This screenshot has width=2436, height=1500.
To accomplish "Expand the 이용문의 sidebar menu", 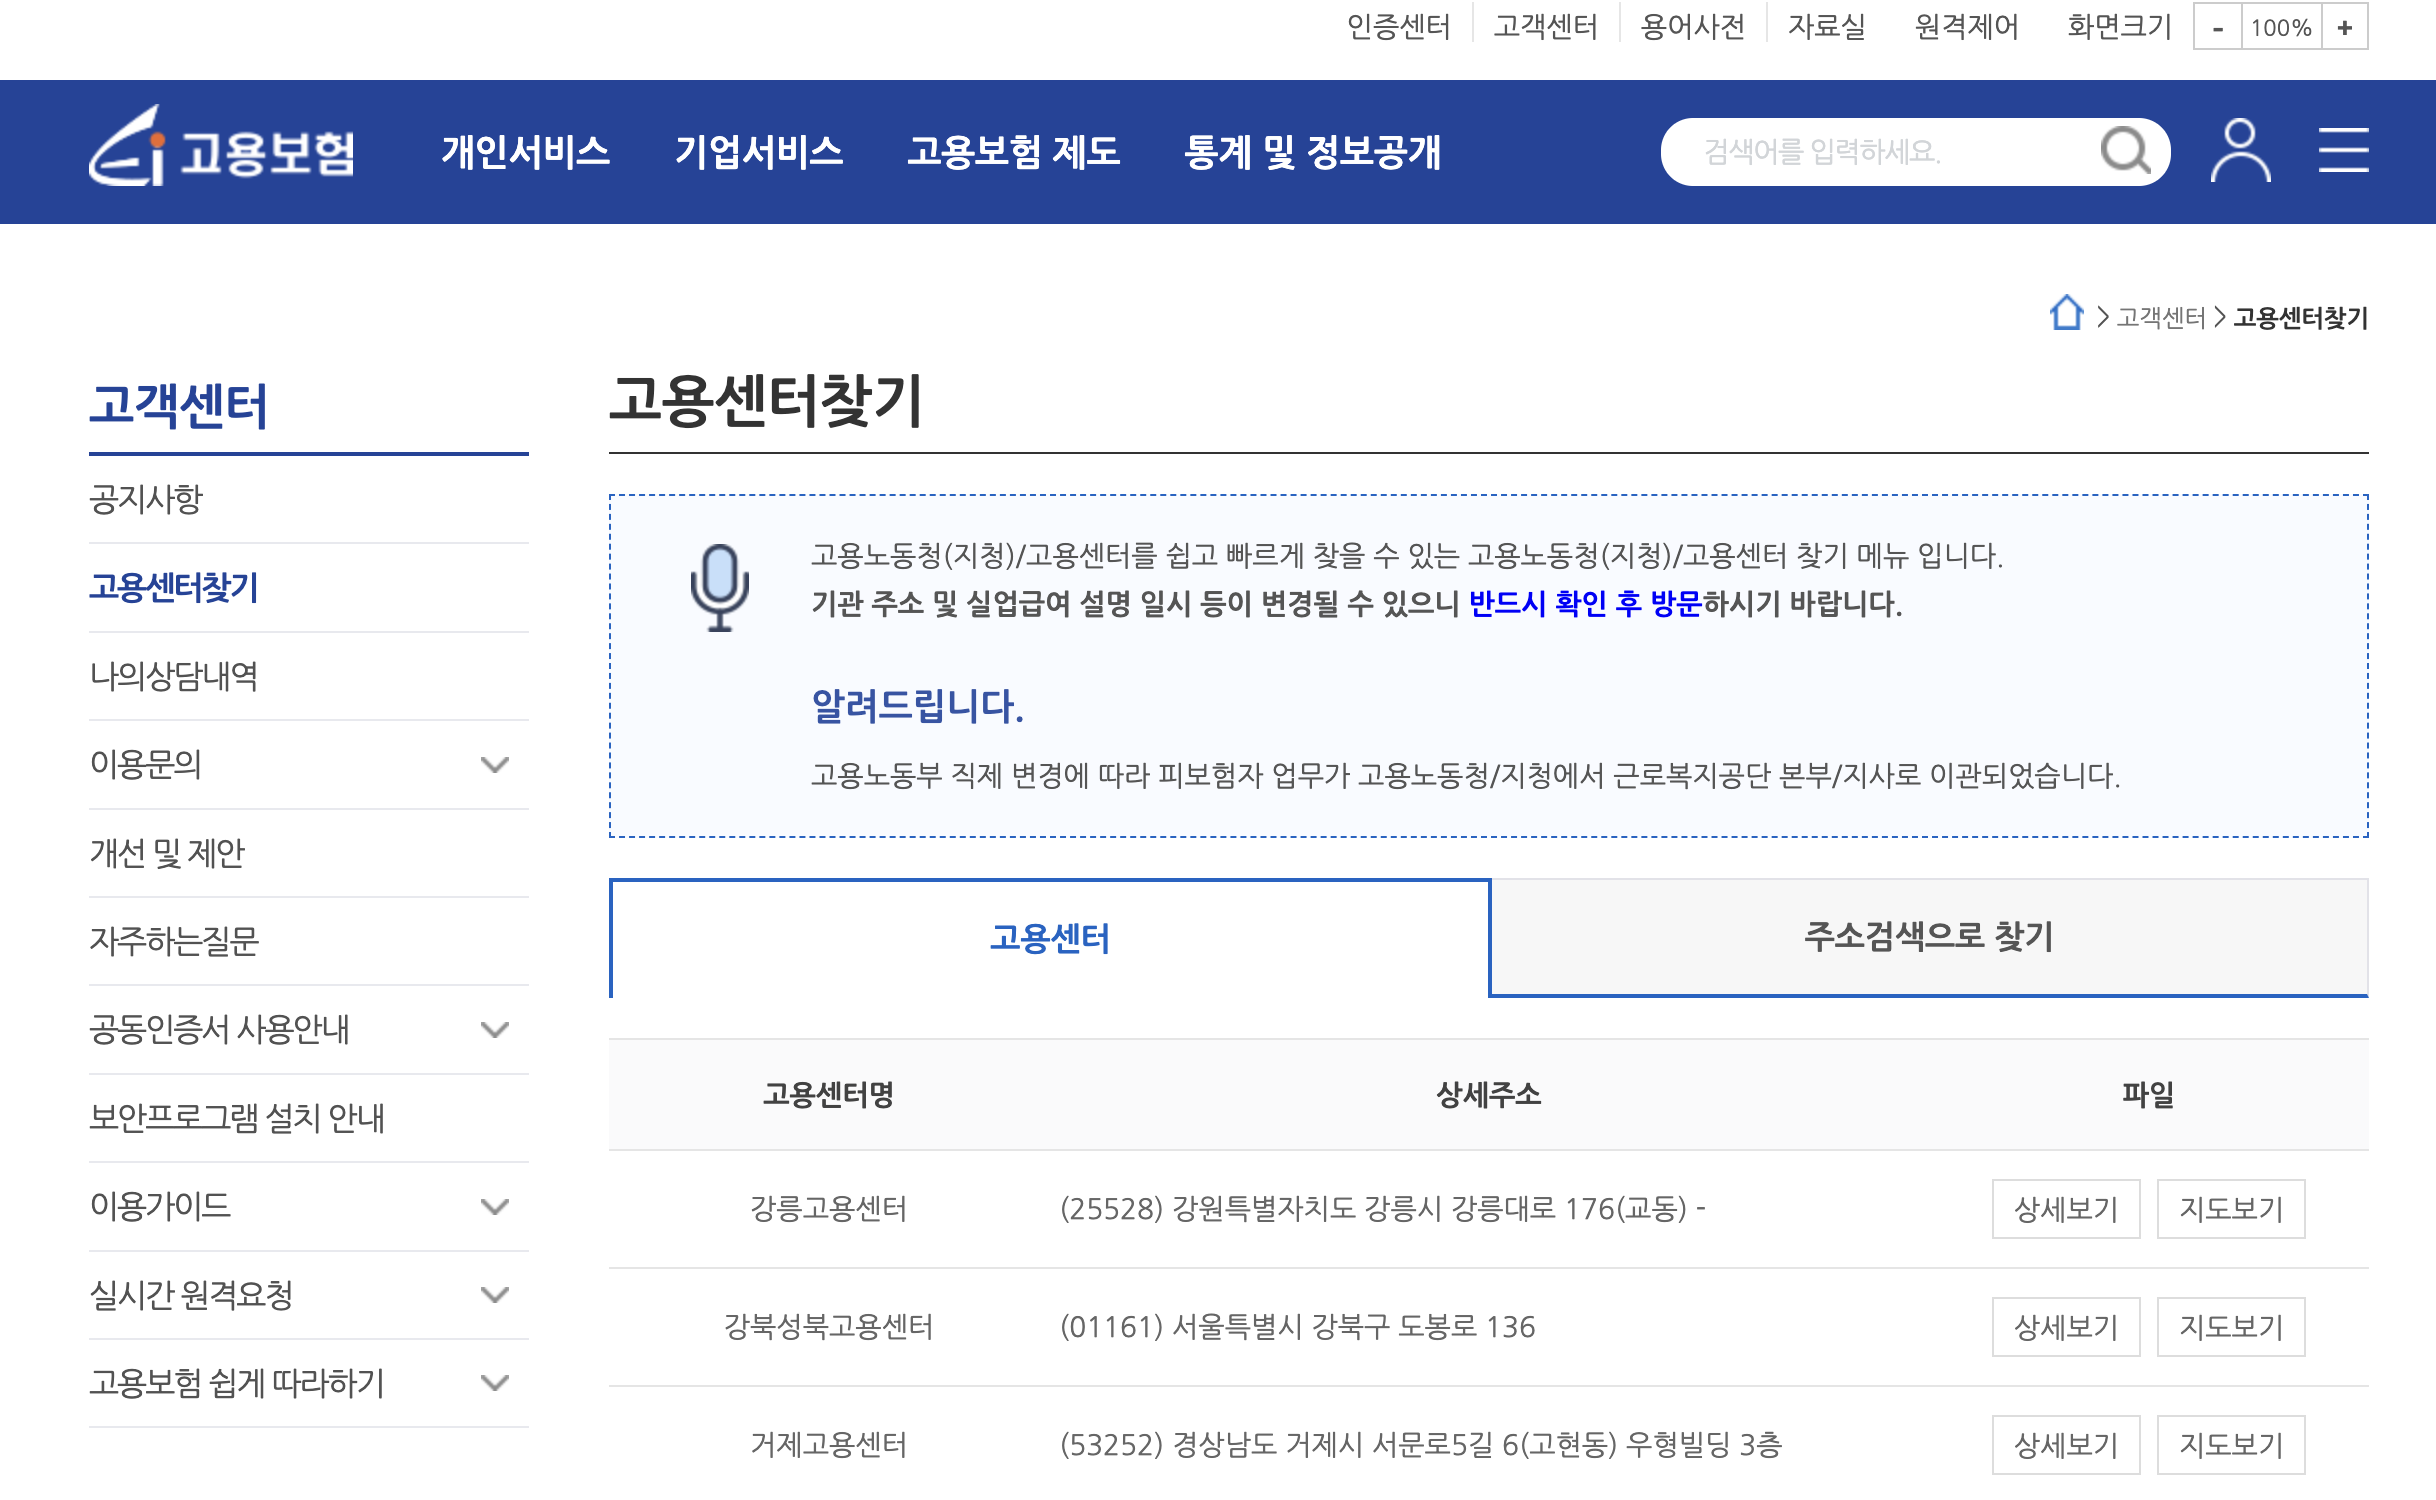I will (494, 765).
